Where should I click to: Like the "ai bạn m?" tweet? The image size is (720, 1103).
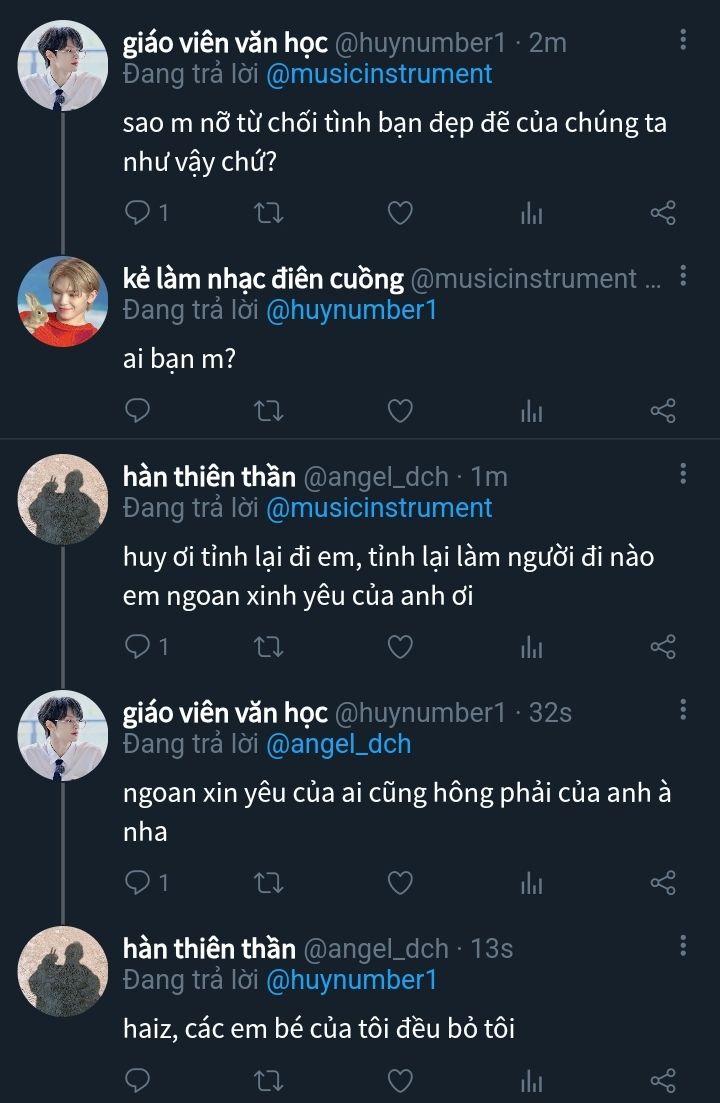tap(400, 410)
